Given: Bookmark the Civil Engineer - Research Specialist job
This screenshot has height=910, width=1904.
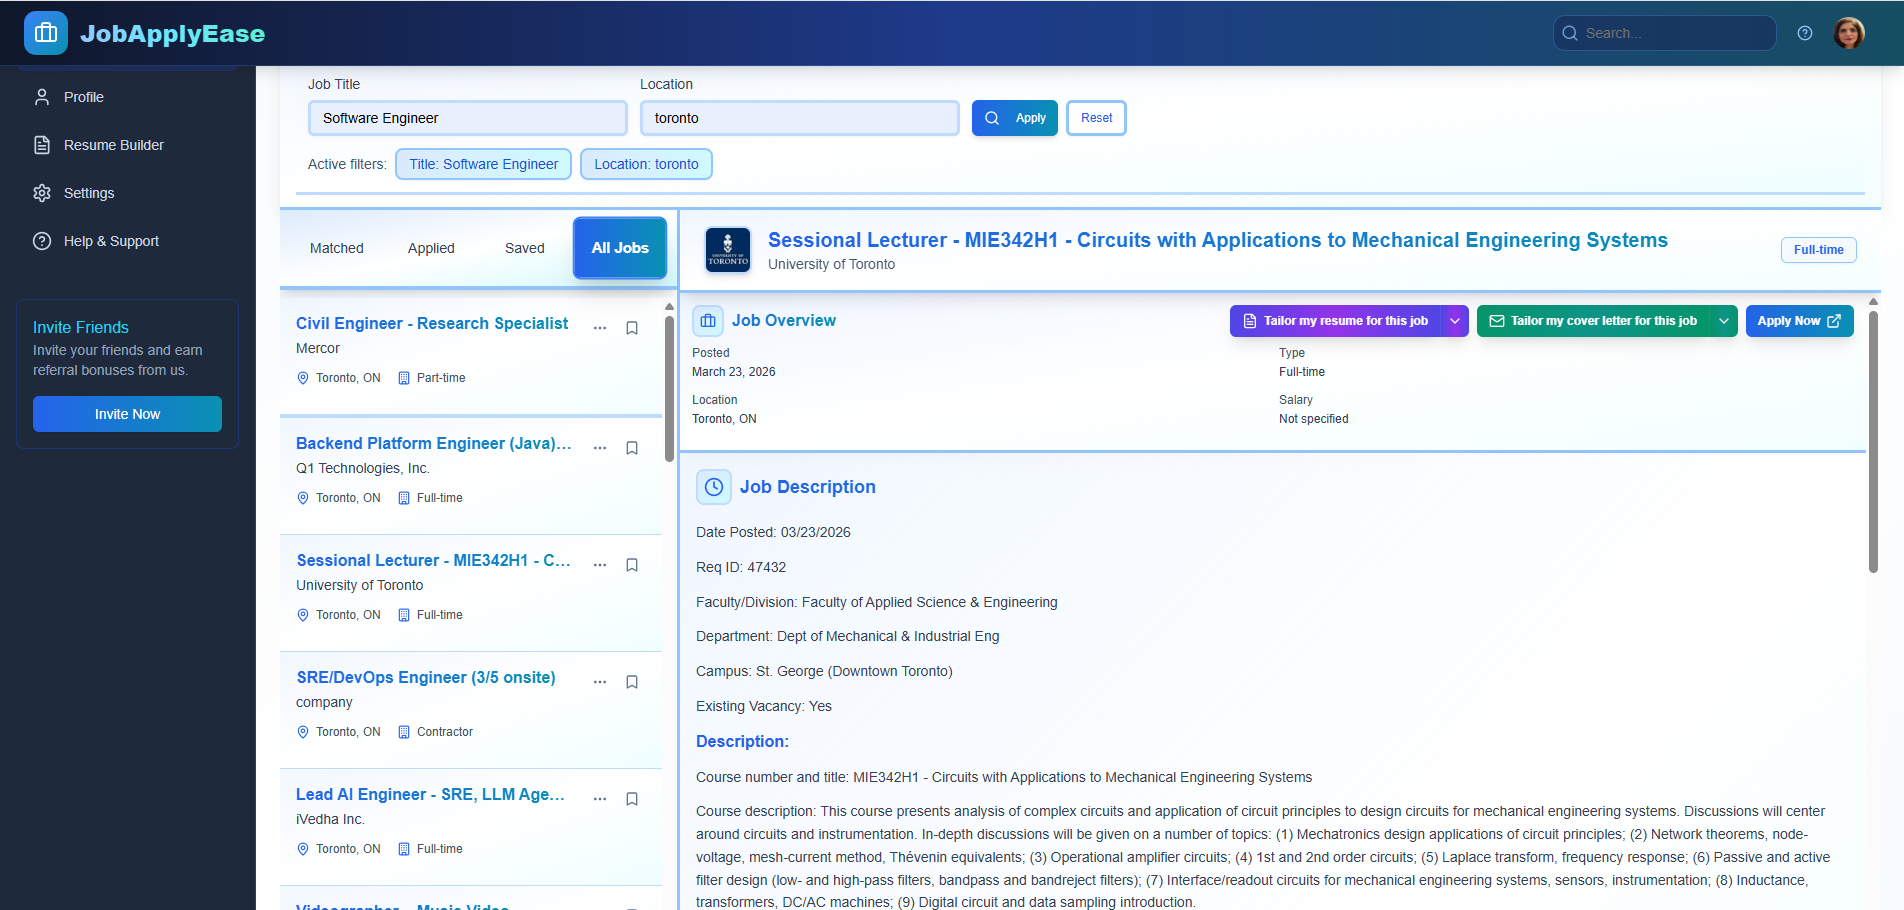Looking at the screenshot, I should pyautogui.click(x=632, y=328).
